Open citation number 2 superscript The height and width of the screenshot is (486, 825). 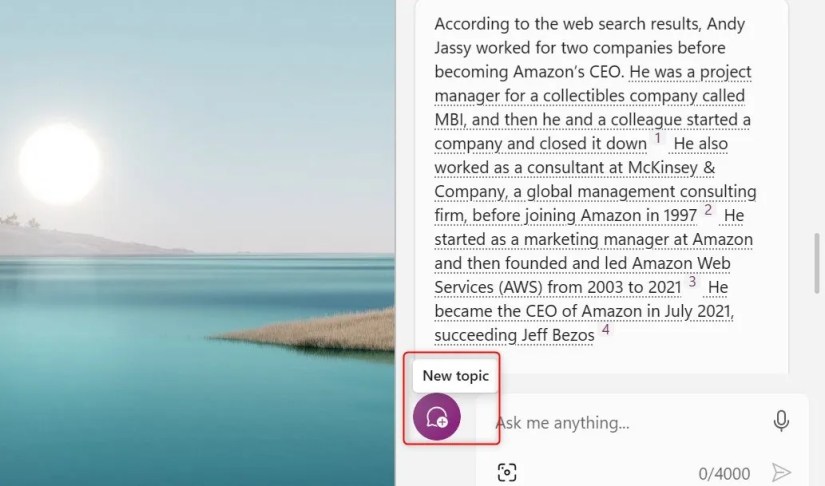pos(708,210)
